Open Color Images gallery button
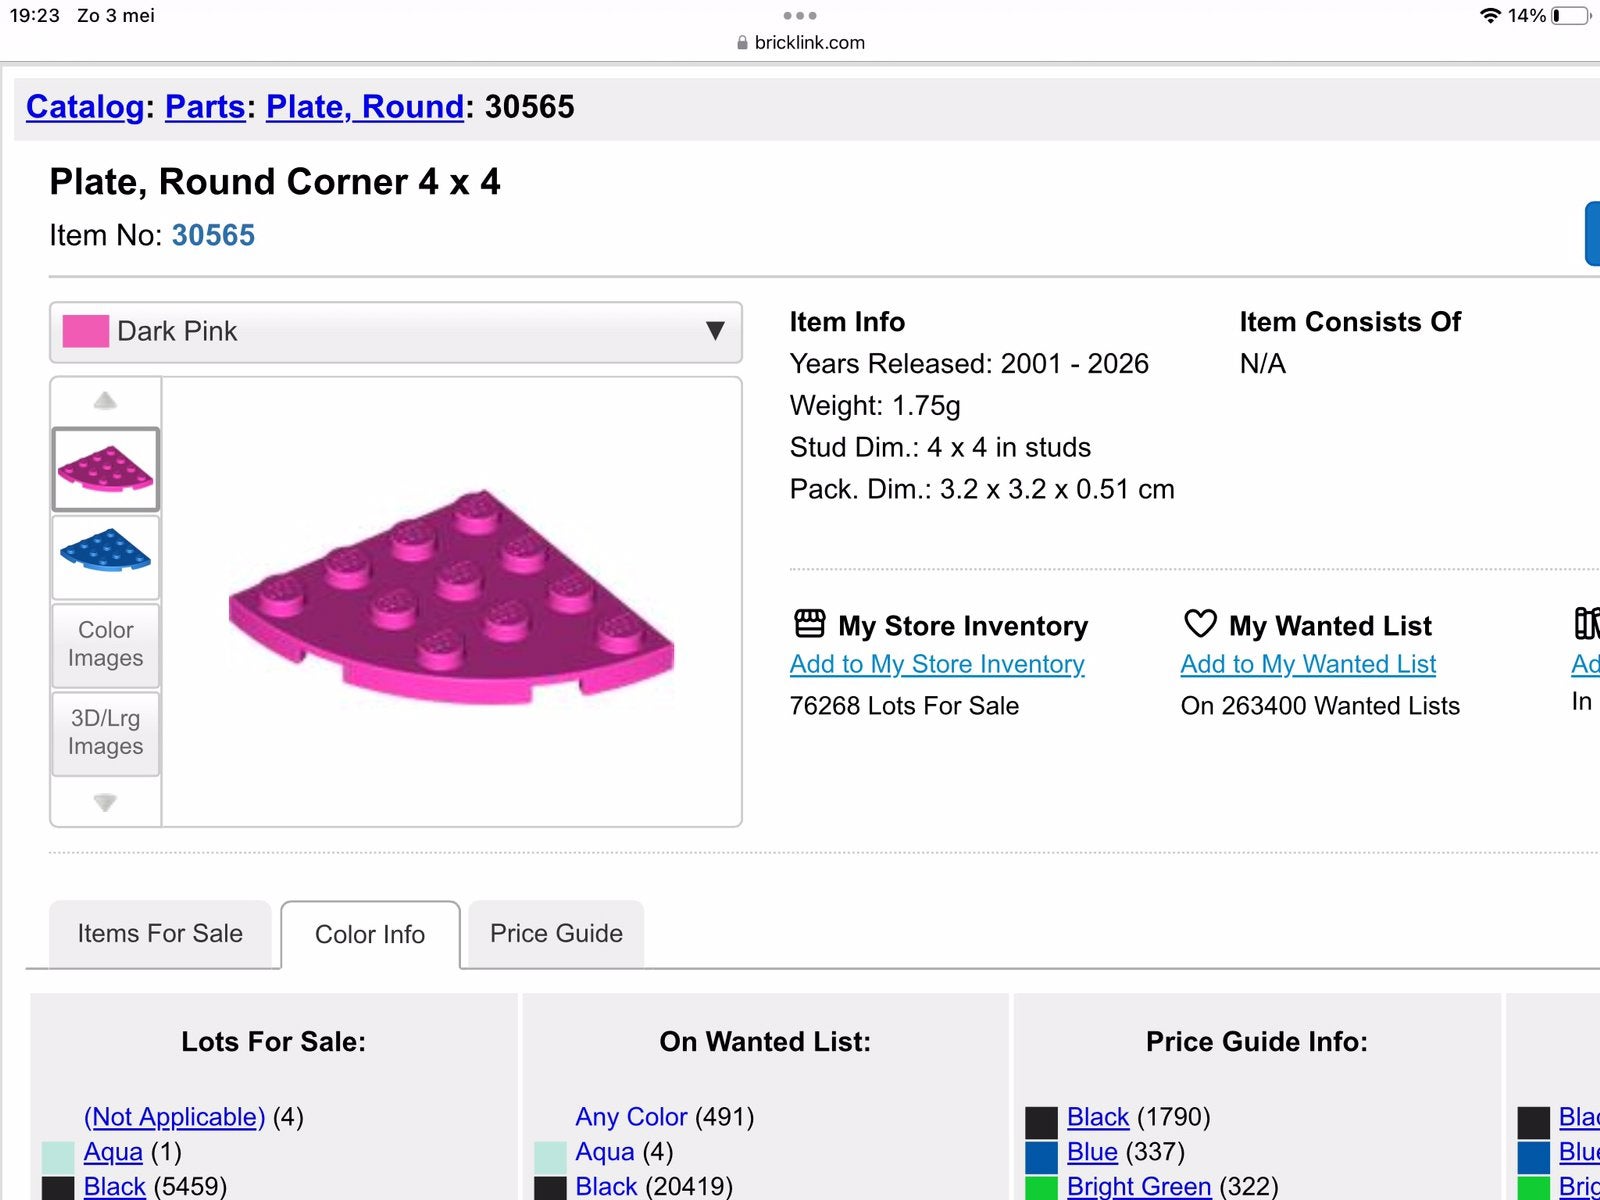 106,645
